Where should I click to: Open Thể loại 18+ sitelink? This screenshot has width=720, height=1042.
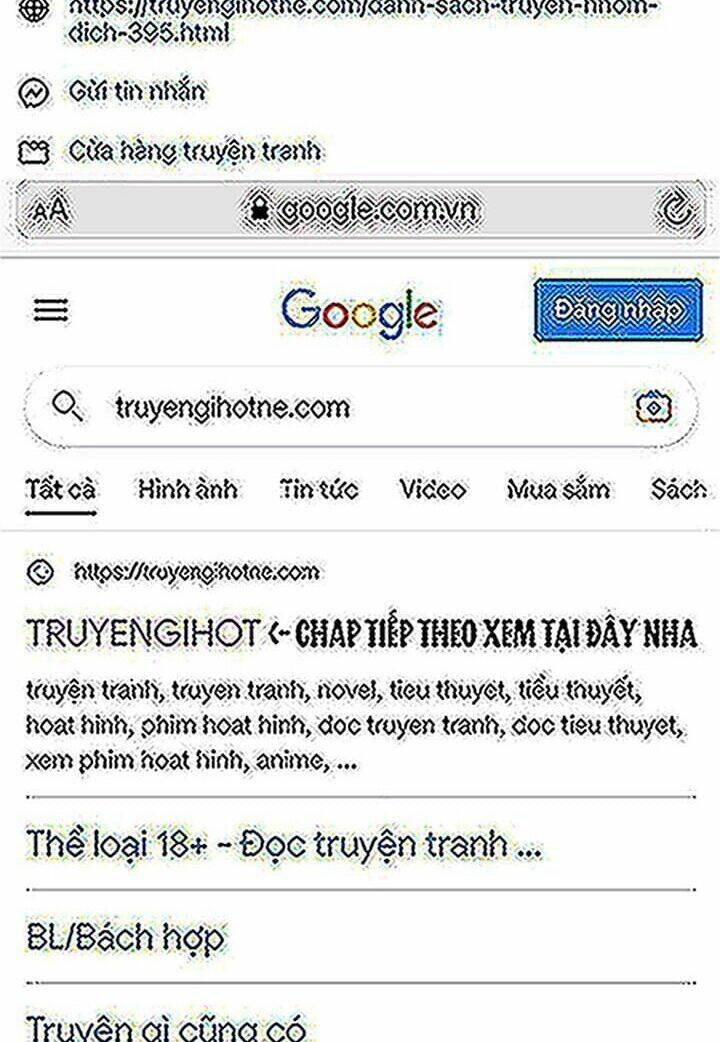click(284, 844)
